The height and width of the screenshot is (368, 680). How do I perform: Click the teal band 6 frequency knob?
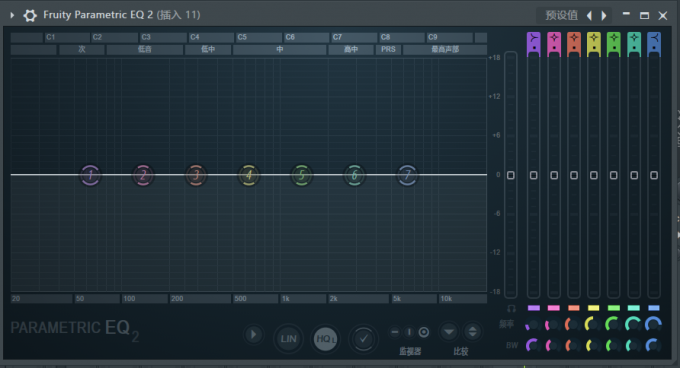tap(633, 325)
